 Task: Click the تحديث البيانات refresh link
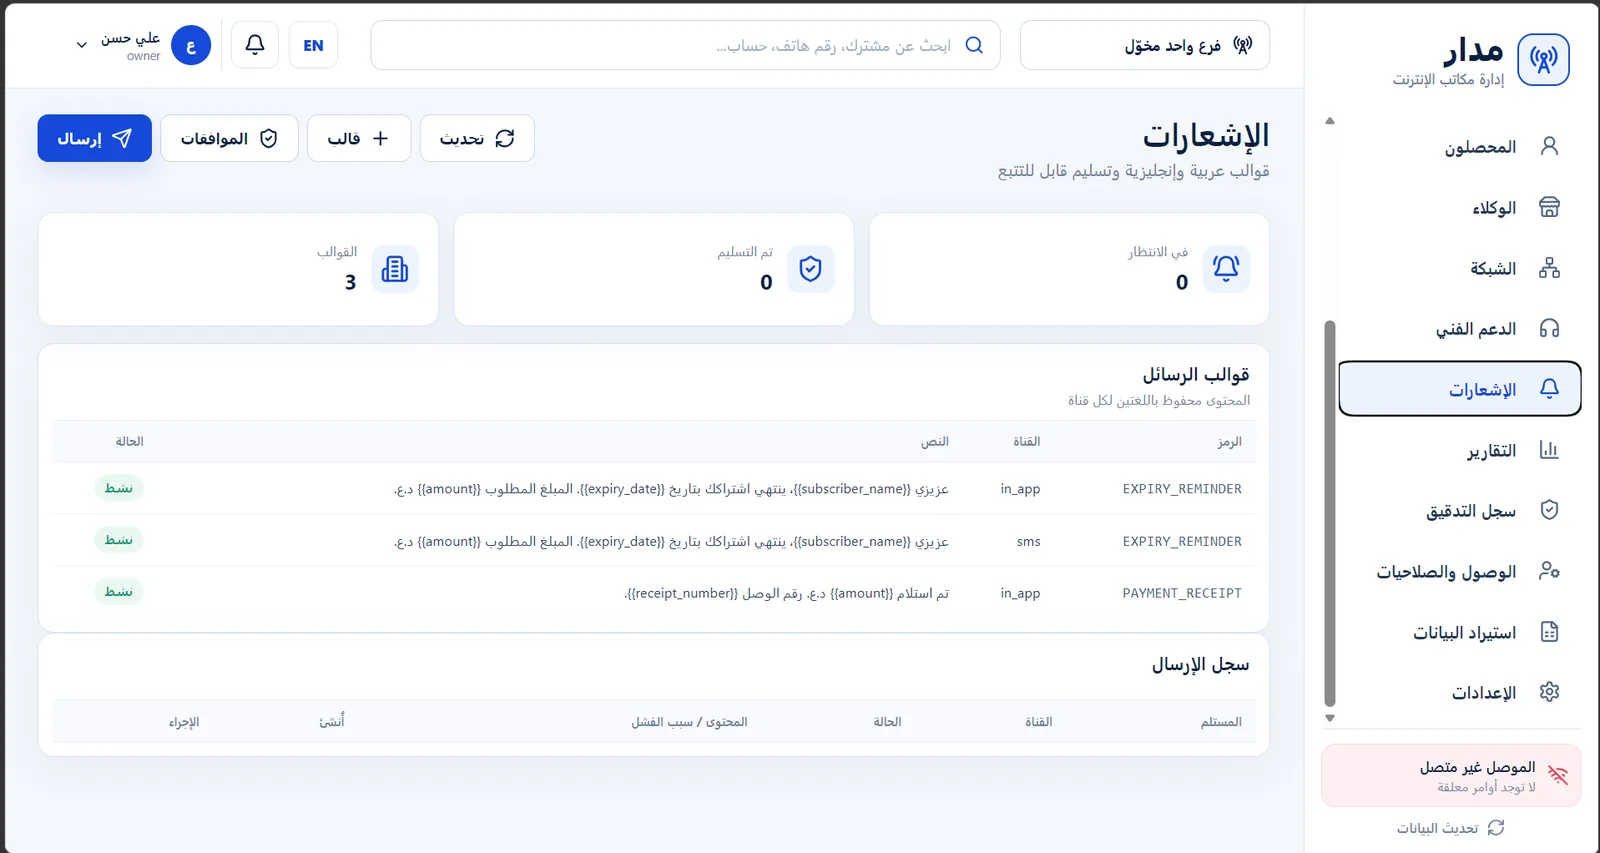1450,828
